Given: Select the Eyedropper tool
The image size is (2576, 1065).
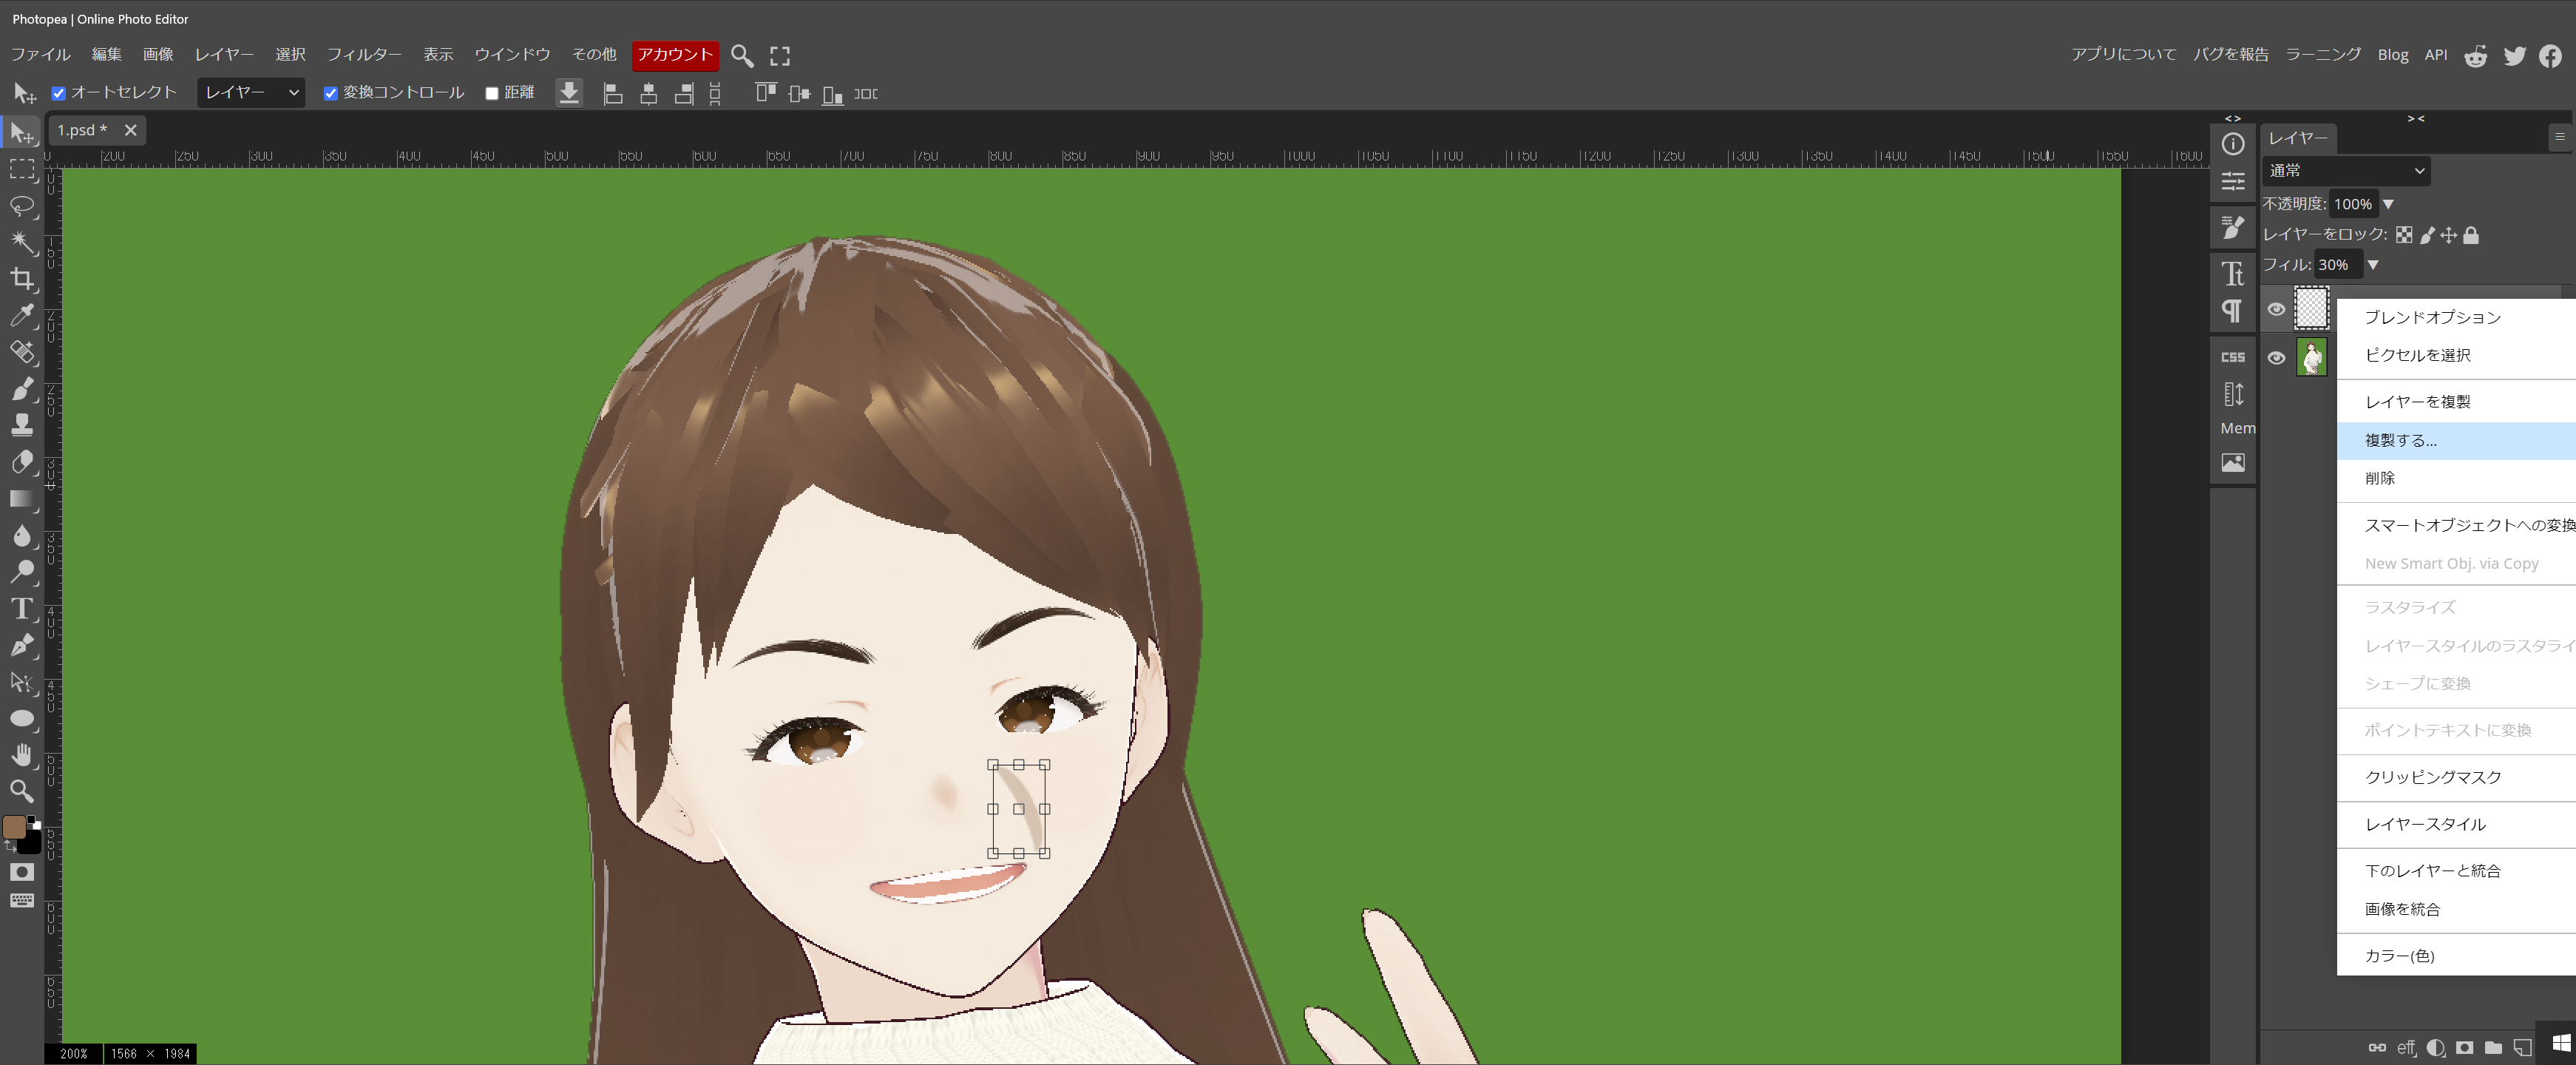Looking at the screenshot, I should coord(22,315).
